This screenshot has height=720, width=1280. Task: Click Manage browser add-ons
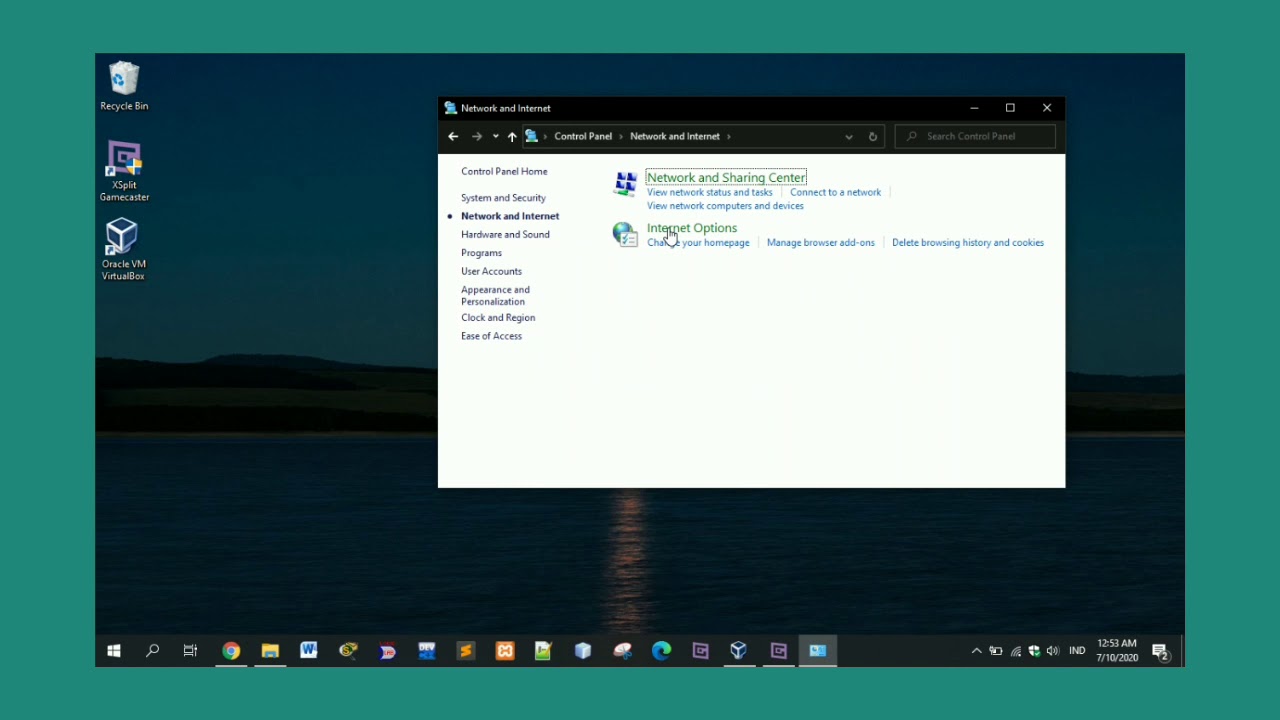pos(820,242)
